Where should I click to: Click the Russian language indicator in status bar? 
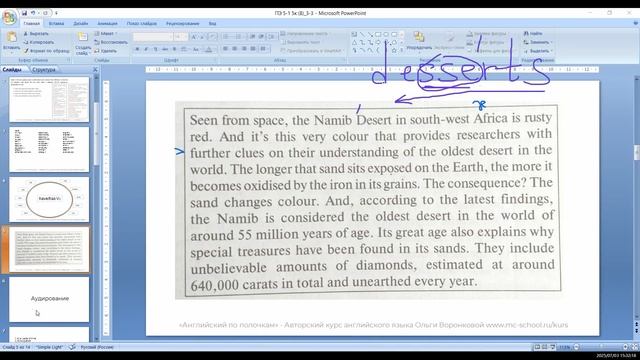click(97, 347)
